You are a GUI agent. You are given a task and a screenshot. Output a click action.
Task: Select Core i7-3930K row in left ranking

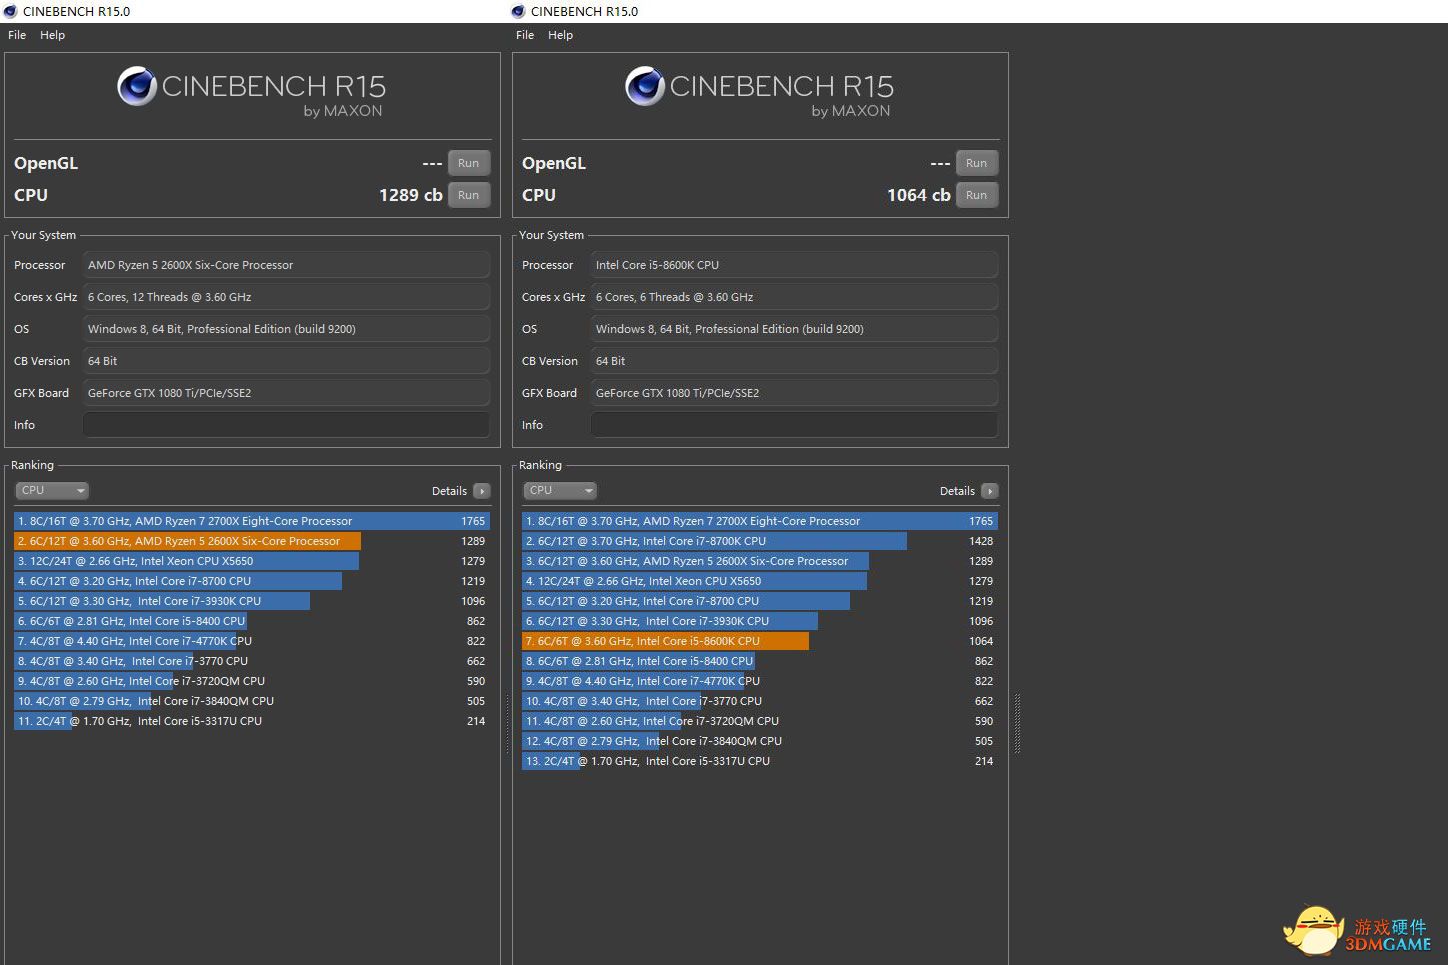[251, 601]
